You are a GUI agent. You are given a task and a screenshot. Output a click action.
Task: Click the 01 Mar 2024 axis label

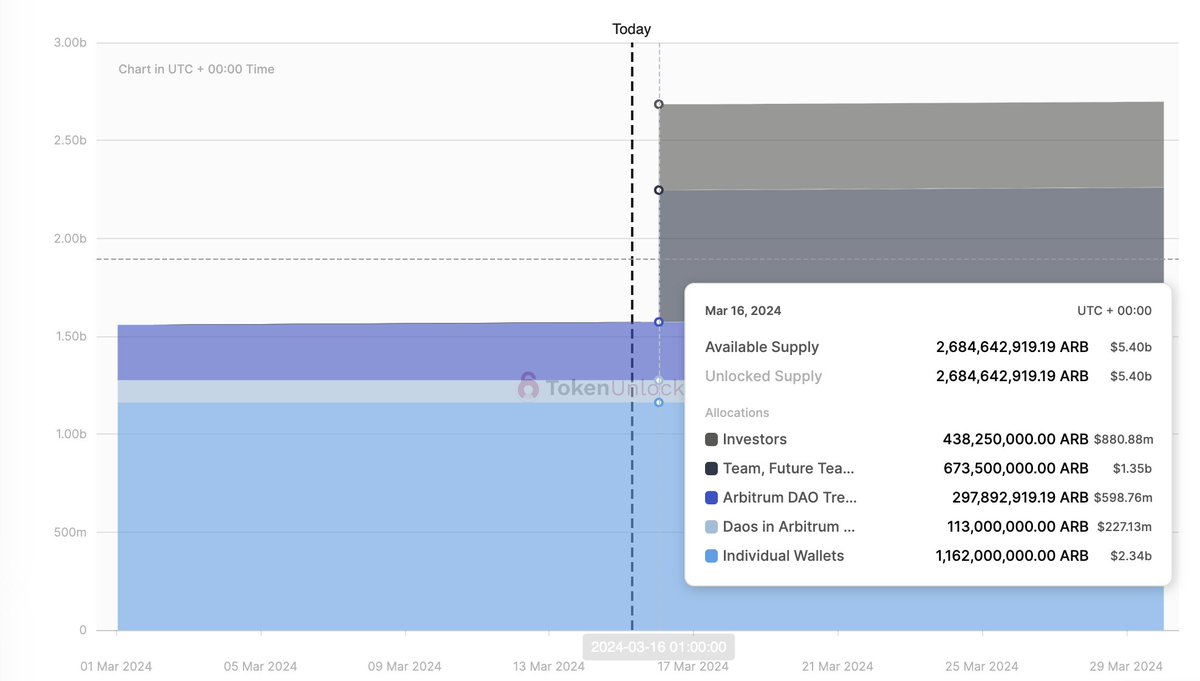click(x=117, y=666)
